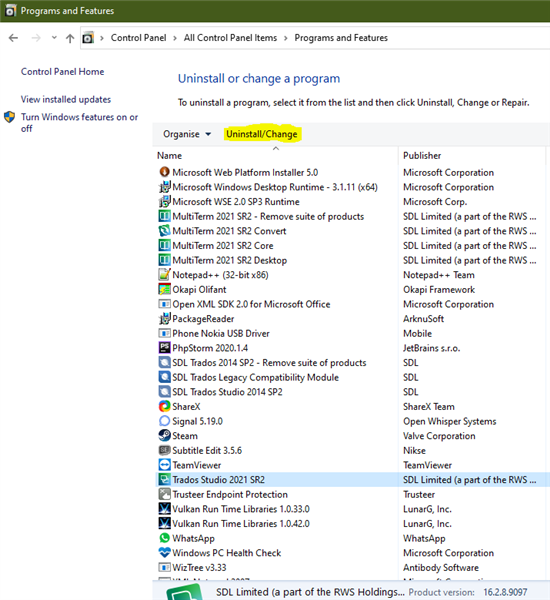Click the Valve Corporation publisher cell
This screenshot has height=600, width=550.
pyautogui.click(x=439, y=436)
